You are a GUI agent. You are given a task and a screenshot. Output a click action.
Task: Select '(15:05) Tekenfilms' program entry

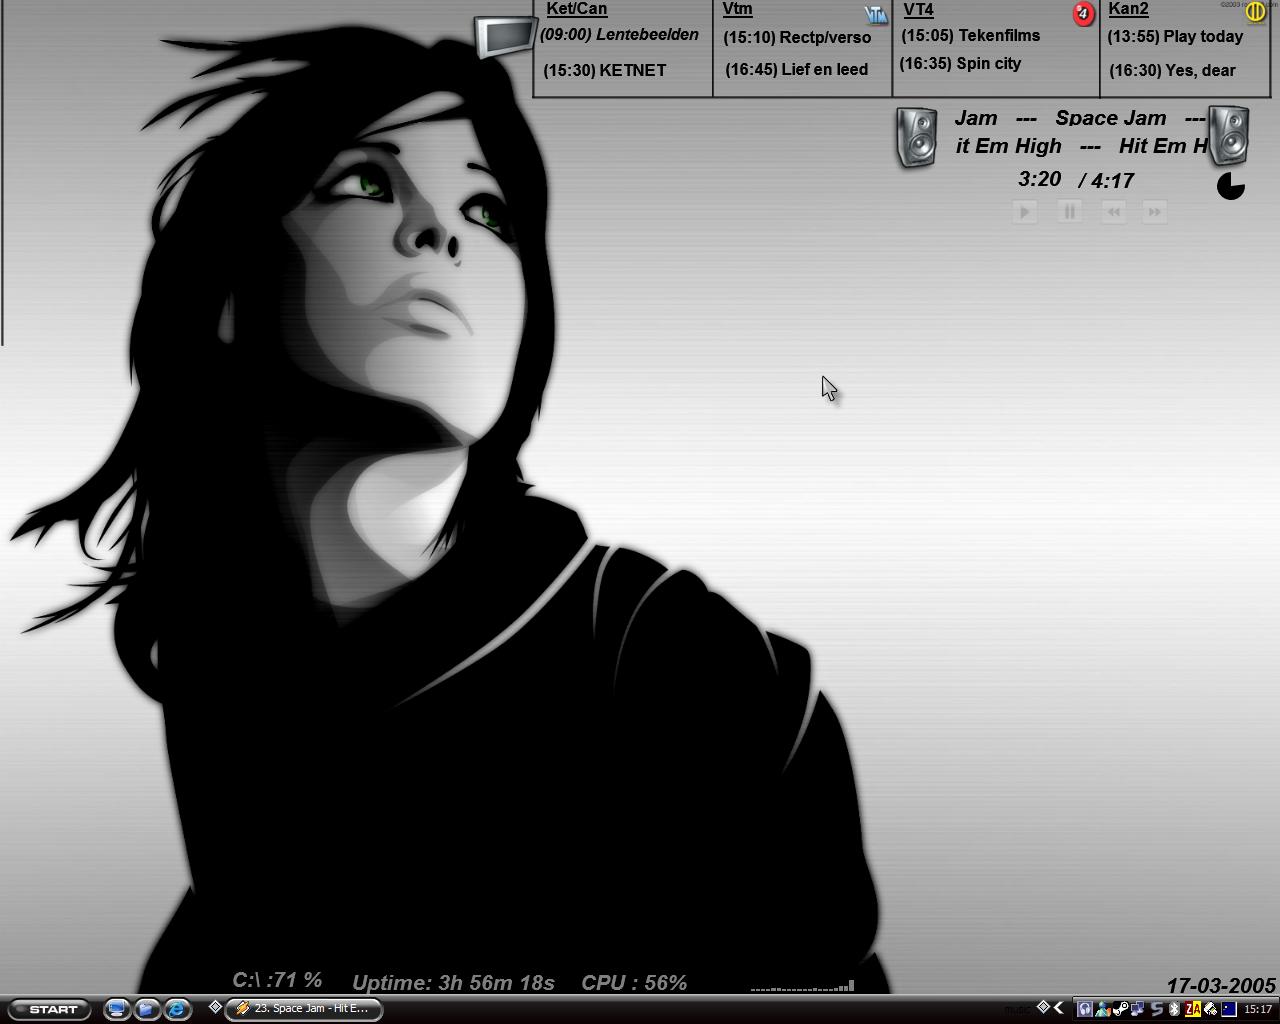point(970,36)
